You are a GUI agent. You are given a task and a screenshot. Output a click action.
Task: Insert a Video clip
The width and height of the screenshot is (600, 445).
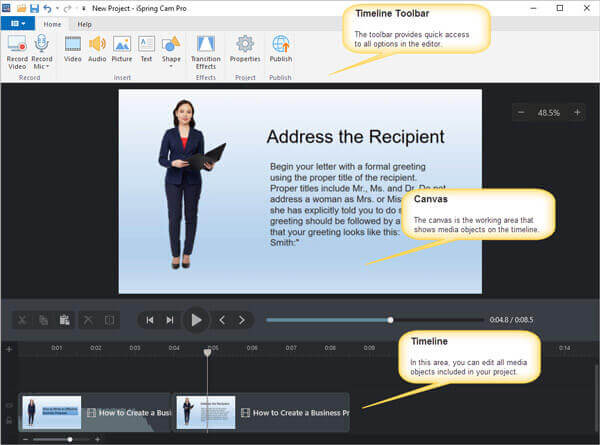click(73, 49)
